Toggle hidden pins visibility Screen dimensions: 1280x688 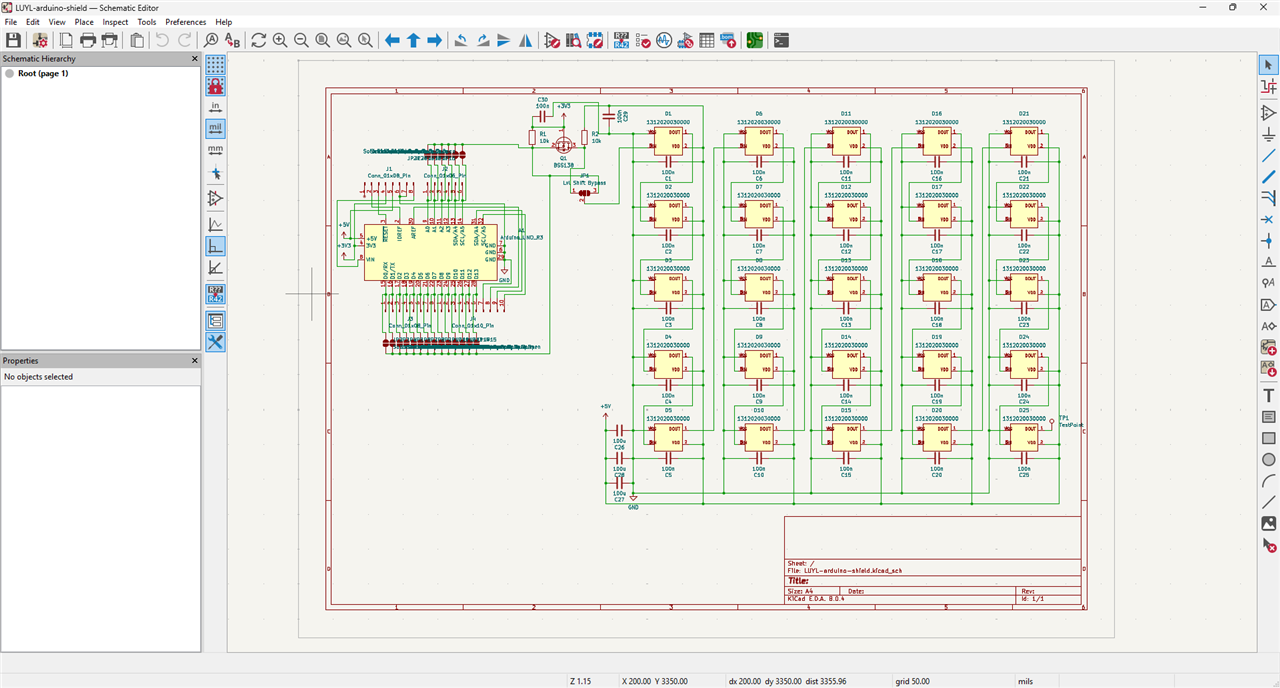coord(215,199)
